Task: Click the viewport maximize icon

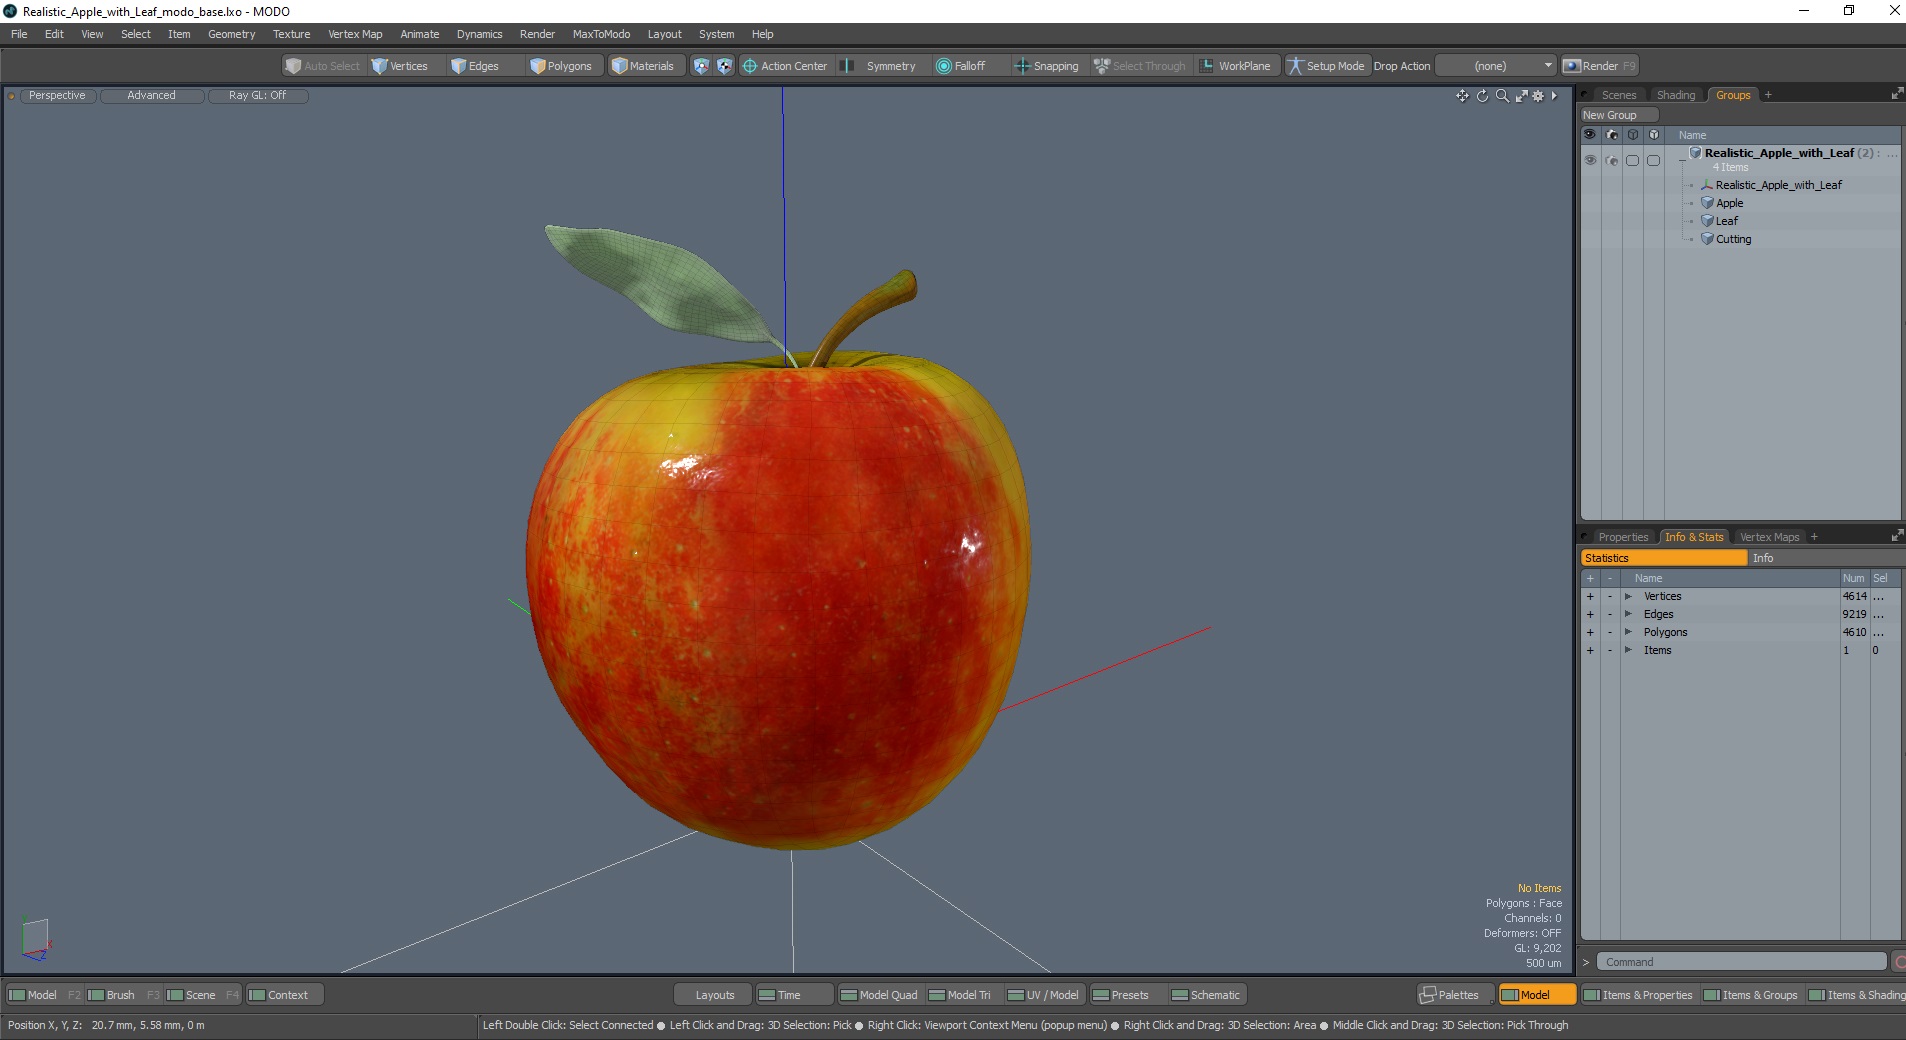Action: pyautogui.click(x=1521, y=96)
